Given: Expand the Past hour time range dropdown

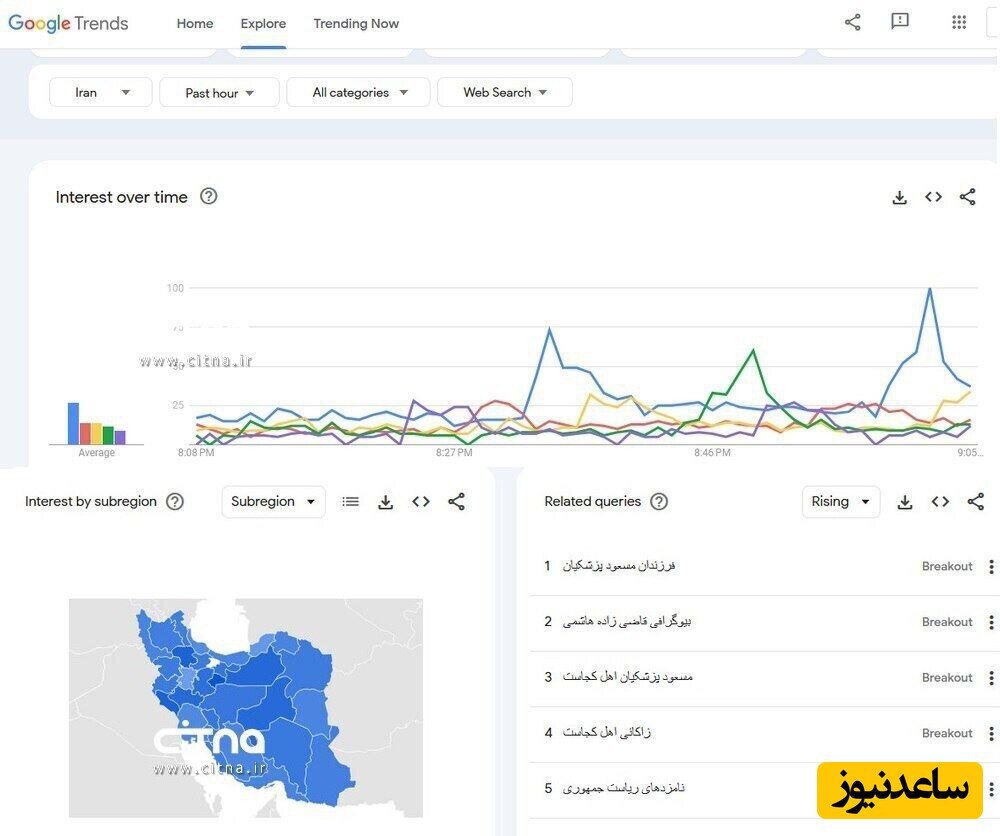Looking at the screenshot, I should [220, 93].
